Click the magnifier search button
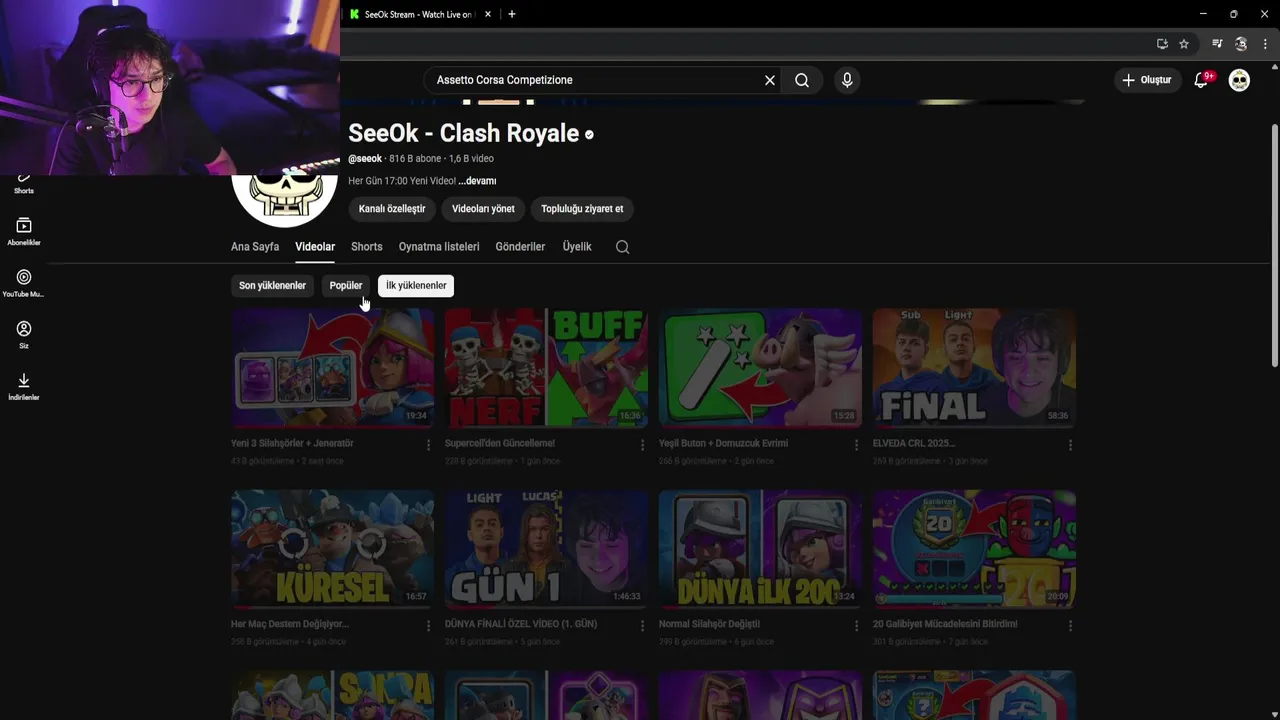This screenshot has height=720, width=1280. point(802,80)
